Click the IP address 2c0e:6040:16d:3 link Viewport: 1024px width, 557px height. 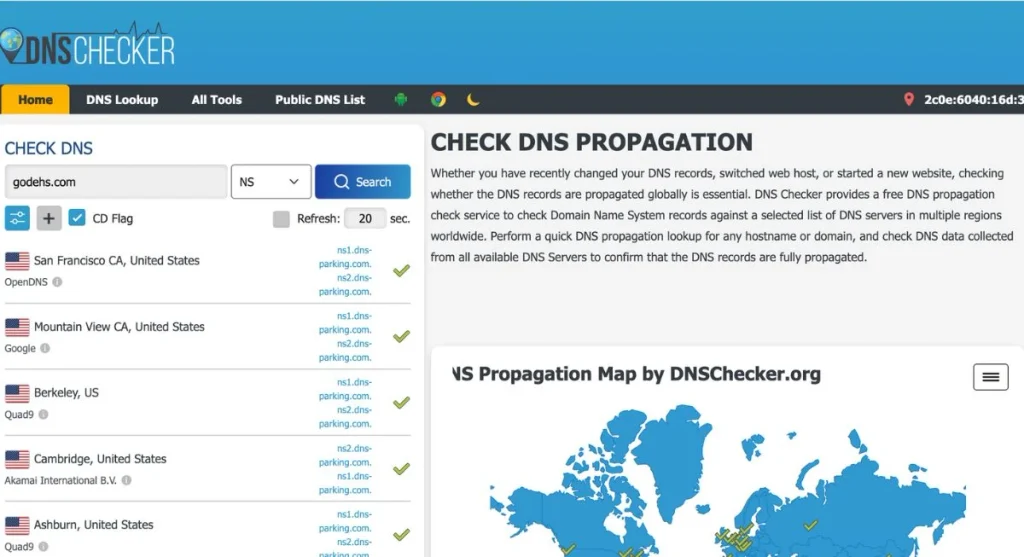point(973,99)
